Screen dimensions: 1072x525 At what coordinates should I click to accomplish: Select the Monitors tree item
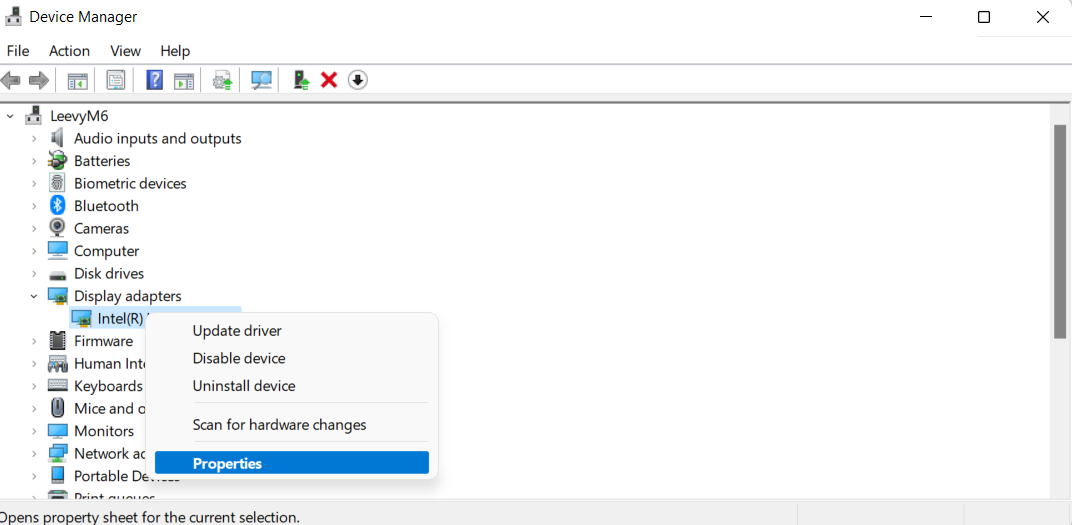point(104,431)
